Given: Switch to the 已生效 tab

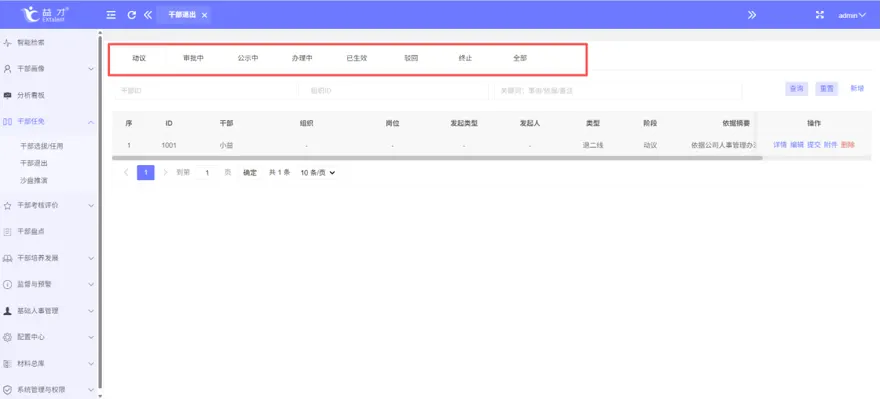Looking at the screenshot, I should point(357,58).
